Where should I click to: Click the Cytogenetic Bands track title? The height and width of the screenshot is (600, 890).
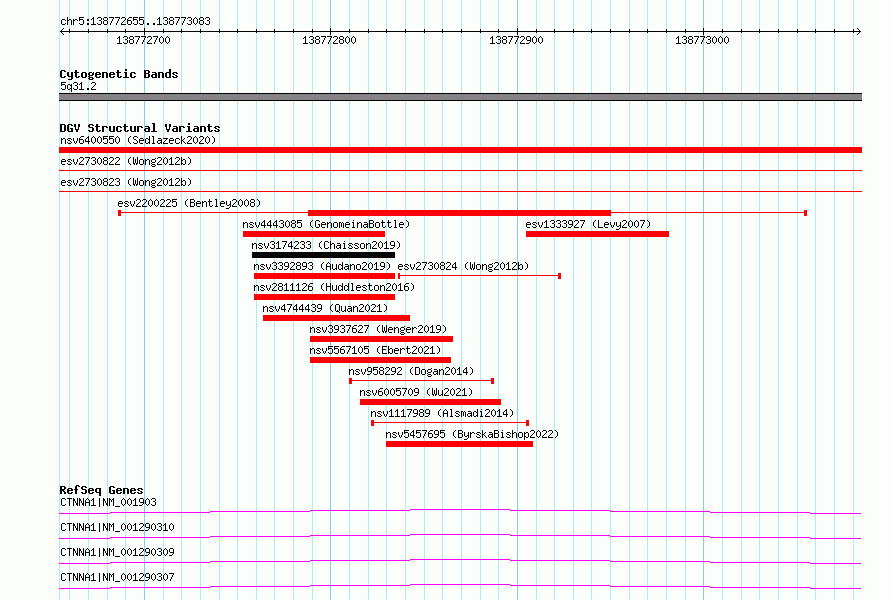(119, 74)
